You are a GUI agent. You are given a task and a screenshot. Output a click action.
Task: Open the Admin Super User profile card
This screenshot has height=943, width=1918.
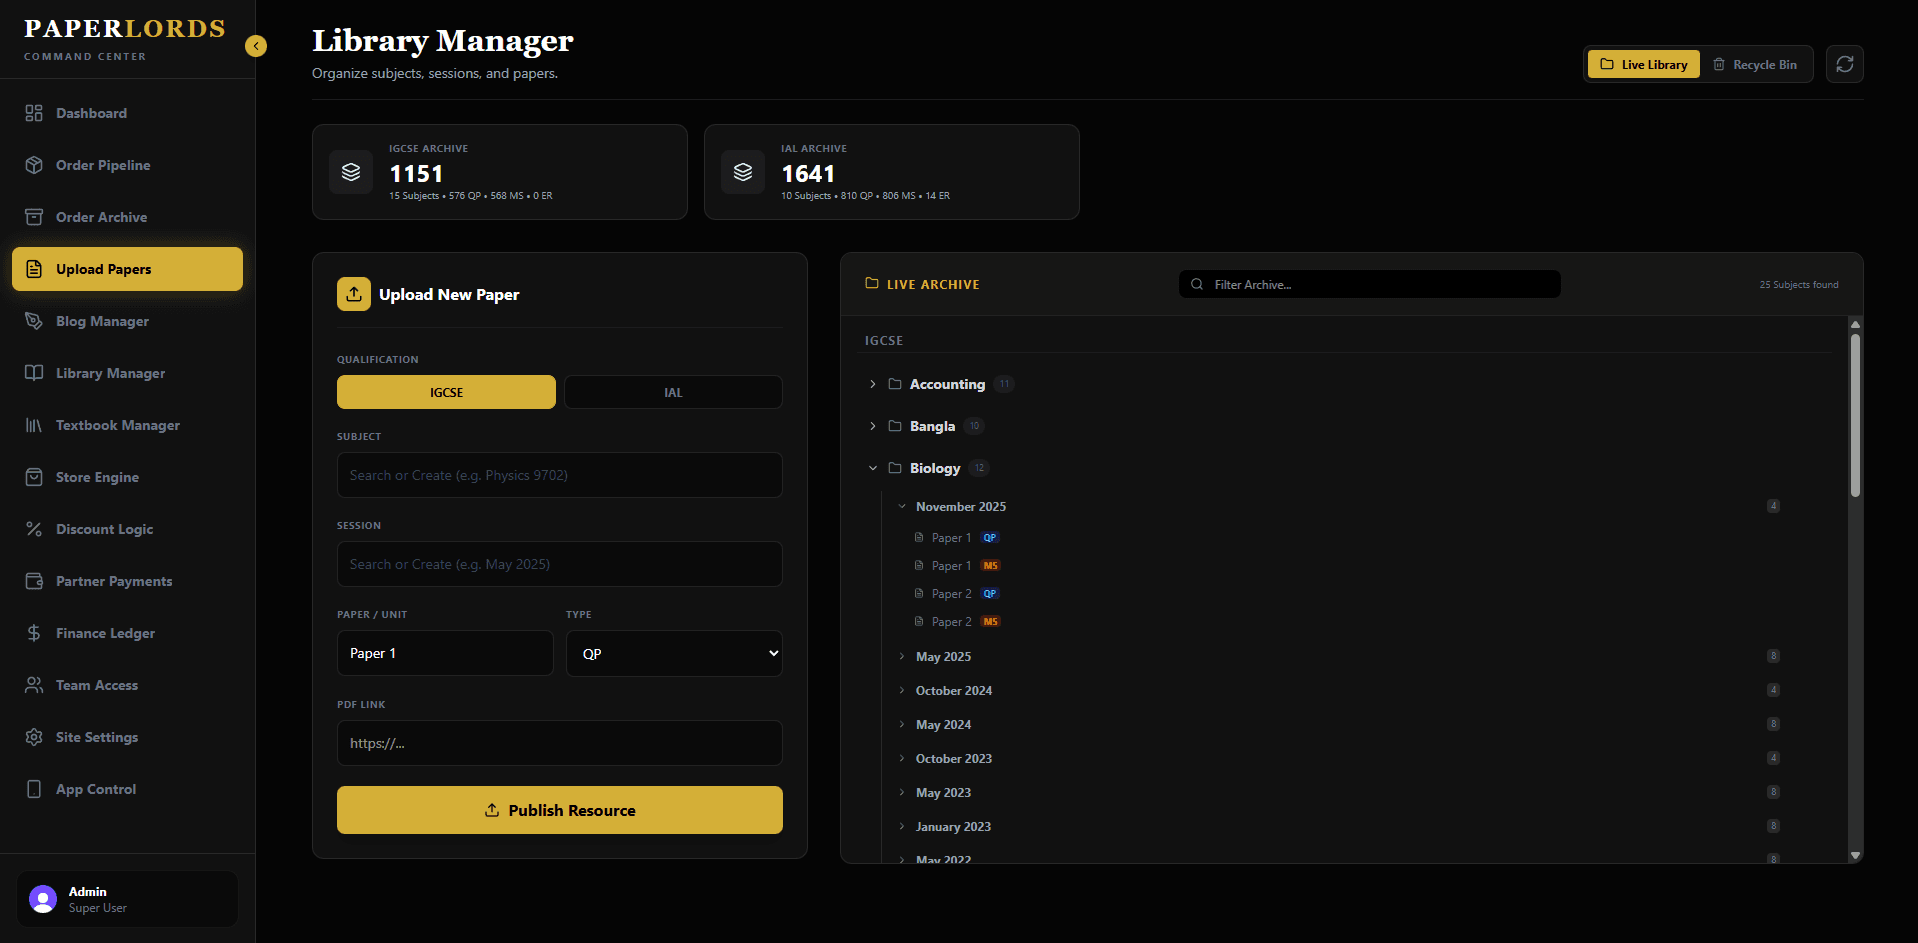[x=128, y=899]
